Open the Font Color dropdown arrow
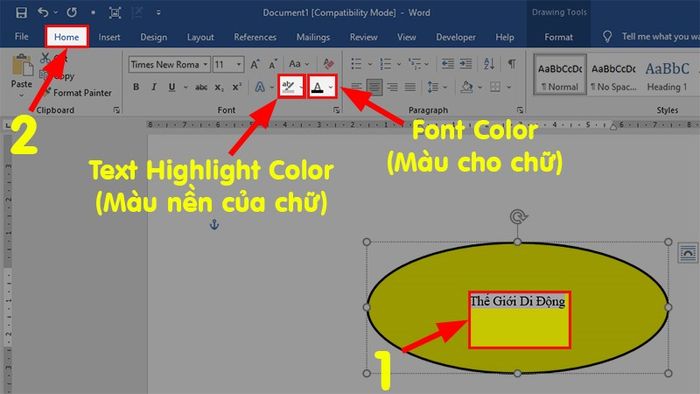700x394 pixels. tap(331, 87)
